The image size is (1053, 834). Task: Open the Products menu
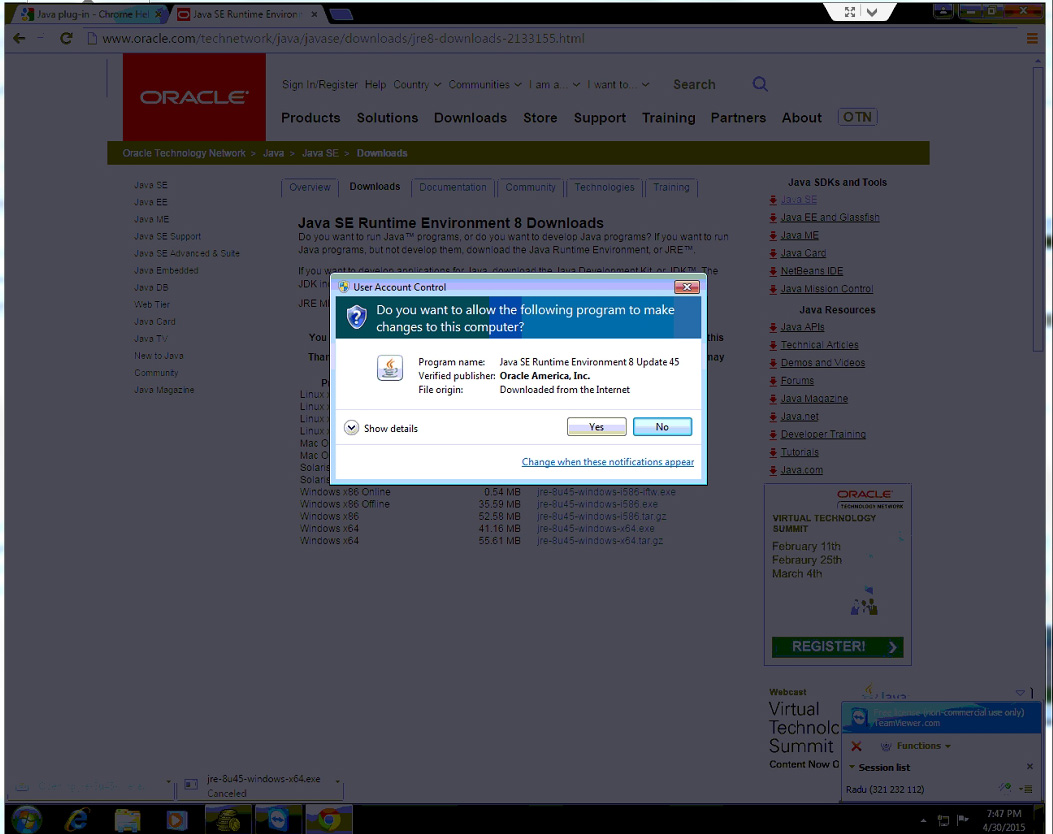[x=311, y=118]
